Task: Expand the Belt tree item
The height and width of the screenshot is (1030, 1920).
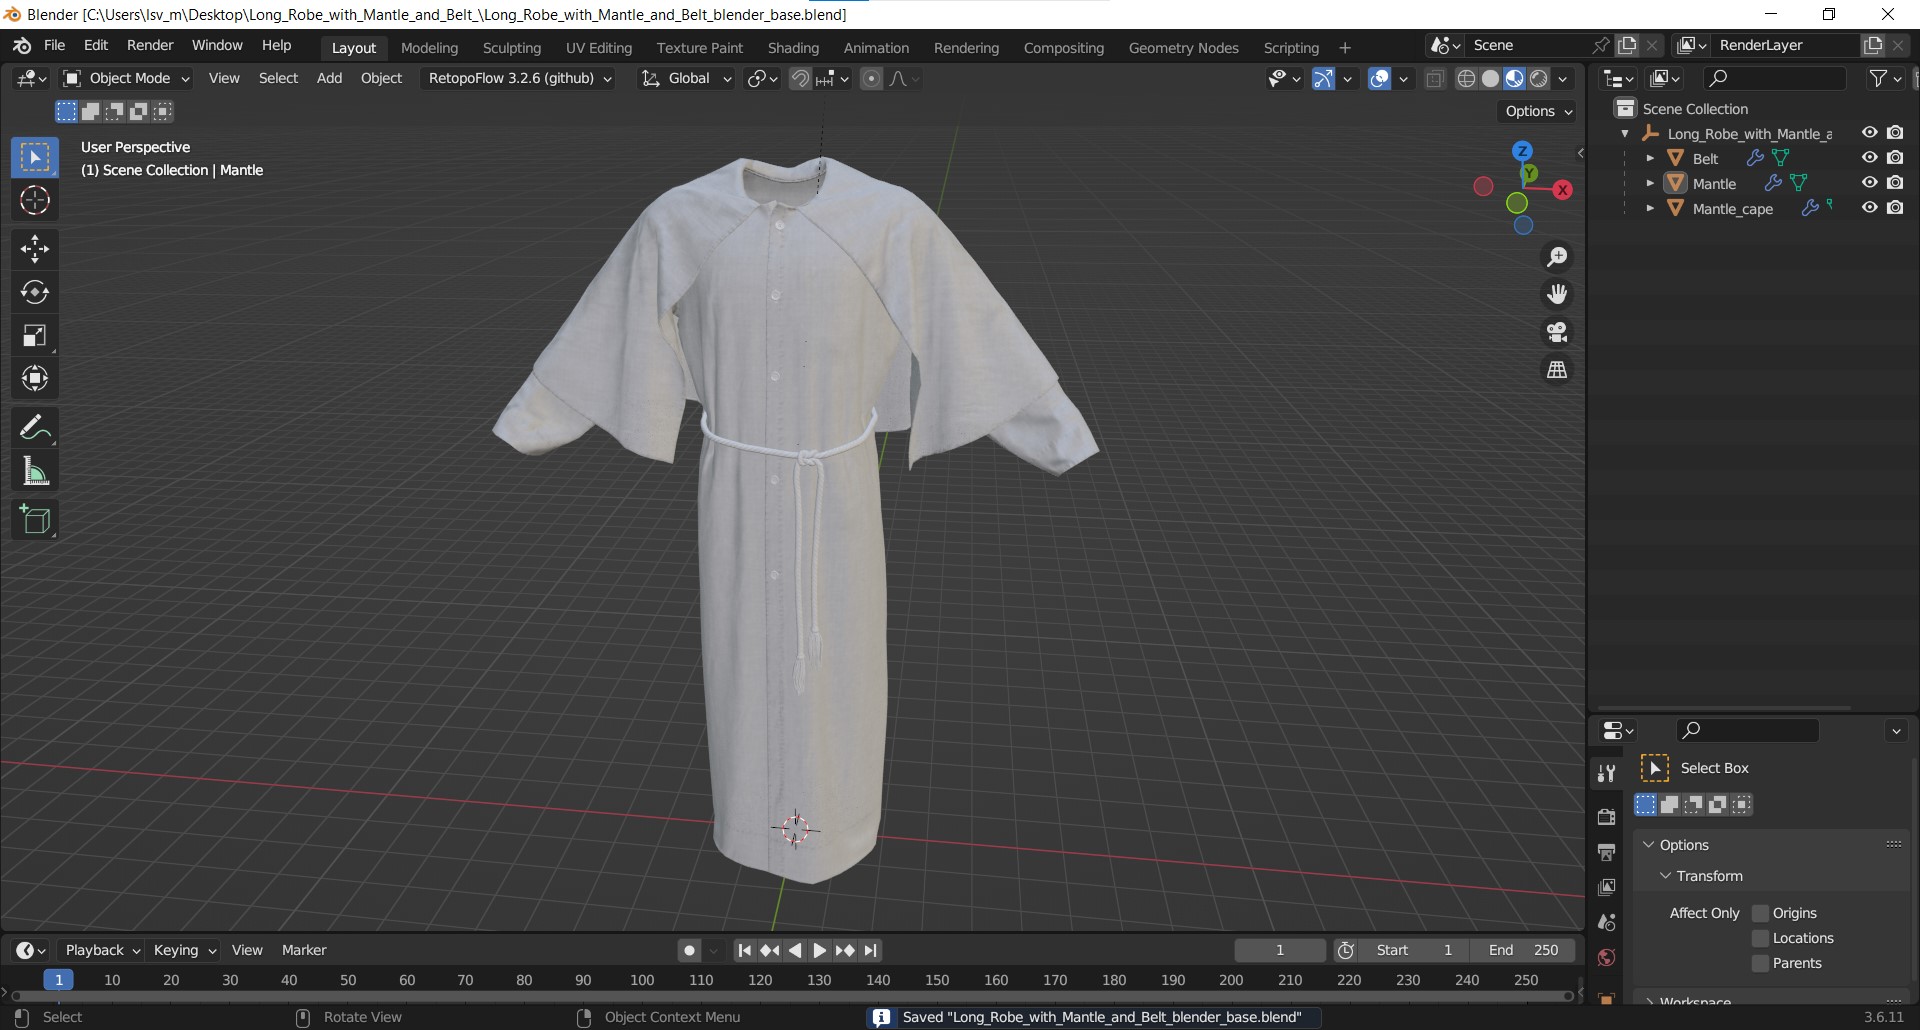Action: point(1650,158)
